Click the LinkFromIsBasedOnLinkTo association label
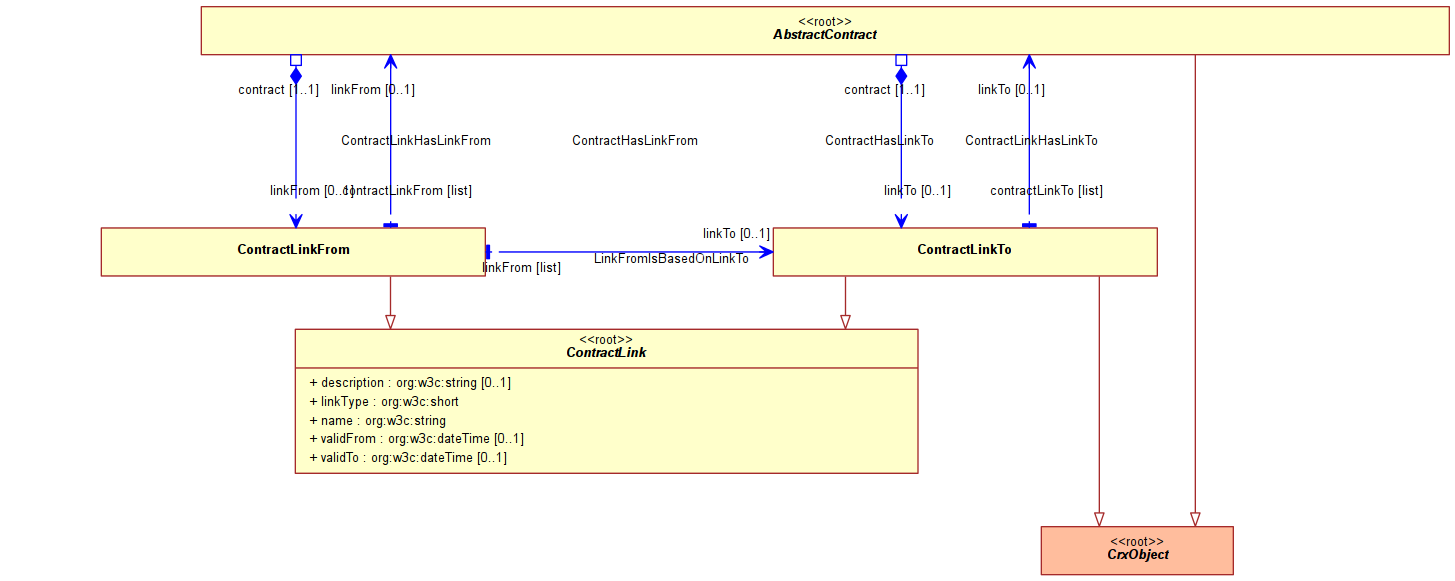 [671, 259]
